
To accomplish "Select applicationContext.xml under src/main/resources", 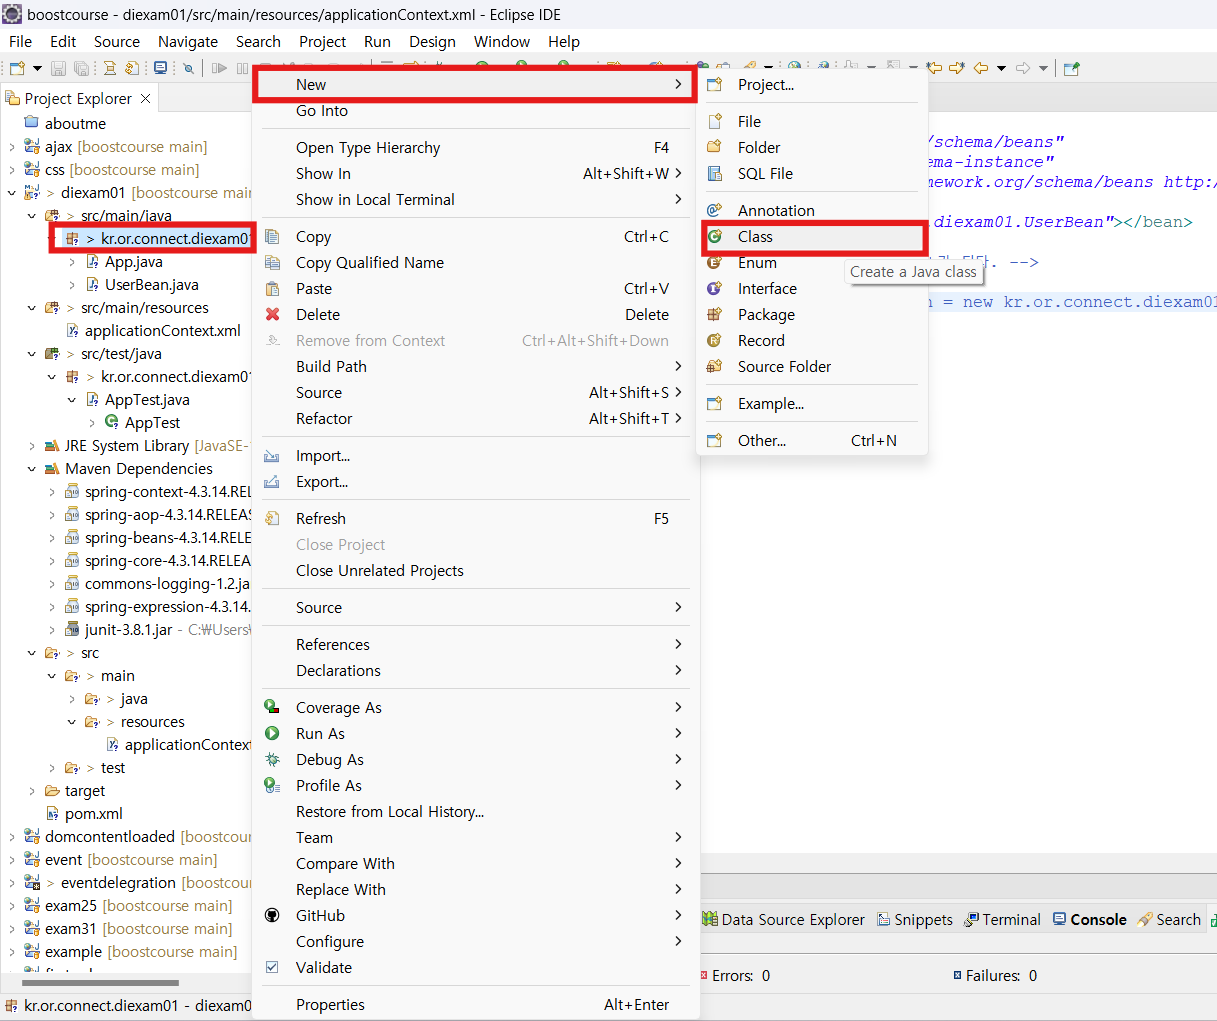I will 163,331.
